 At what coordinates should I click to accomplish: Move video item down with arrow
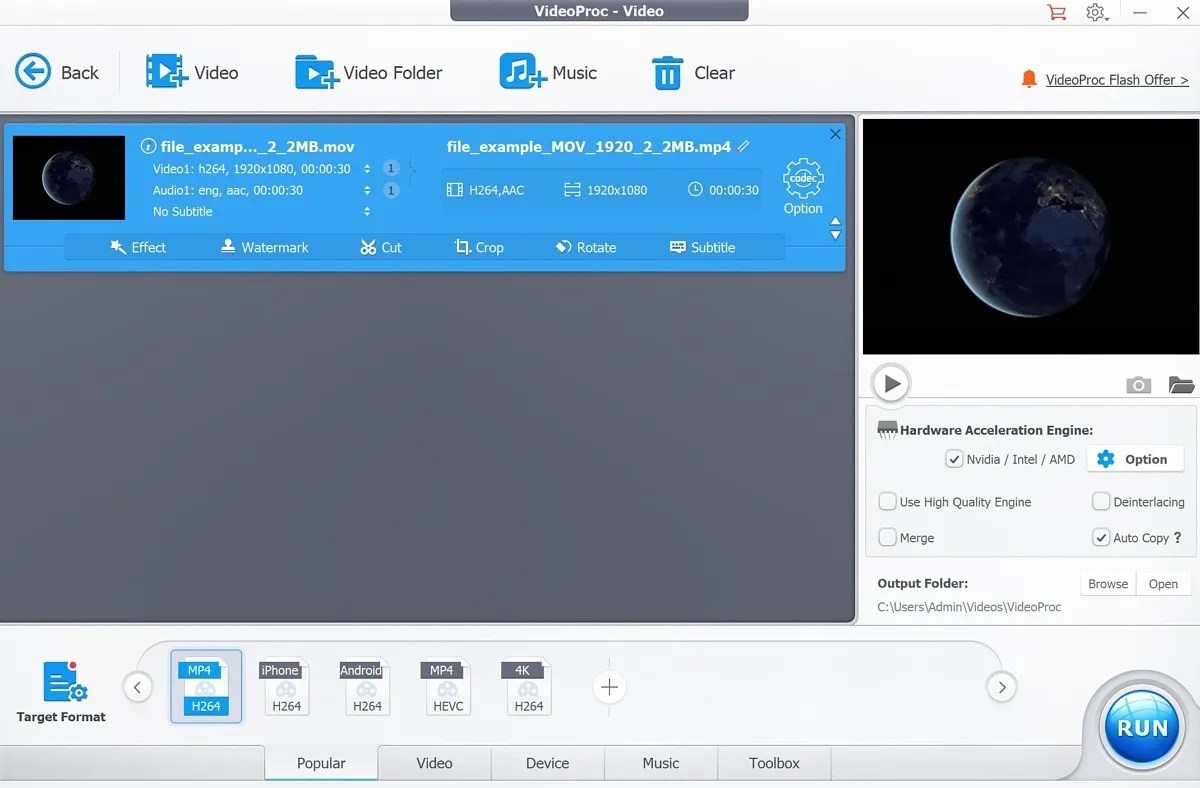click(x=836, y=236)
